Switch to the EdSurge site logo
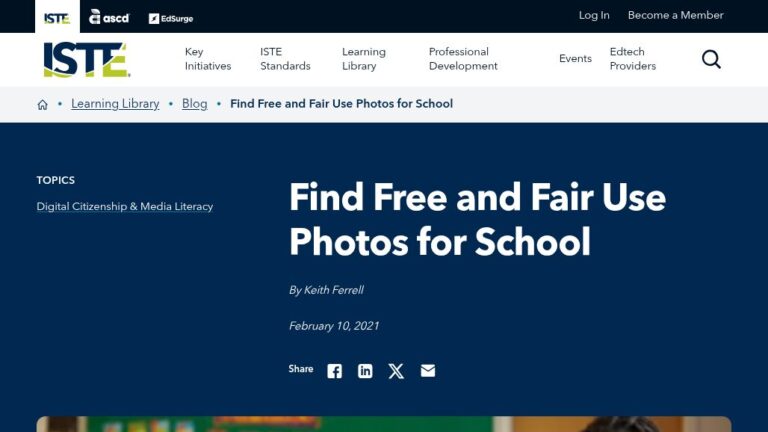The height and width of the screenshot is (432, 768). 171,19
